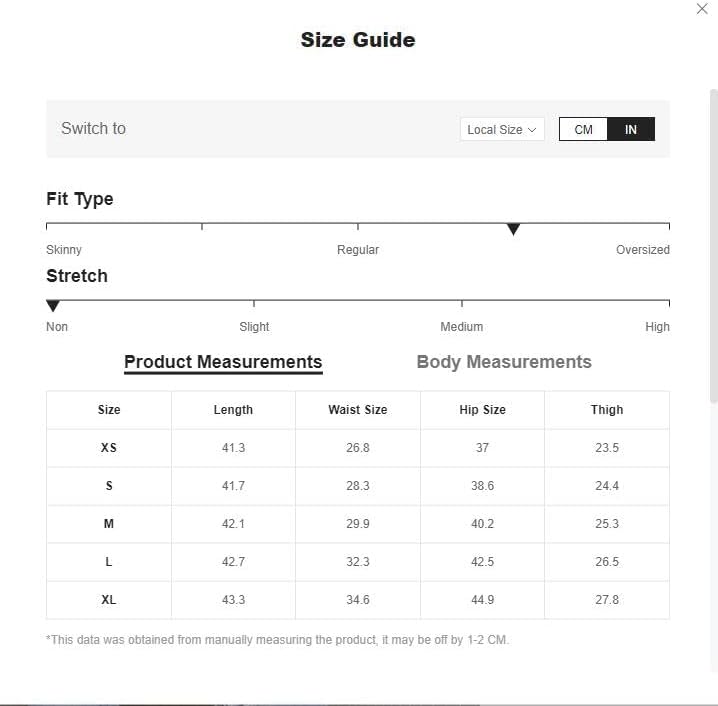Click the XL size row label
Screen dimensions: 718x706
109,599
